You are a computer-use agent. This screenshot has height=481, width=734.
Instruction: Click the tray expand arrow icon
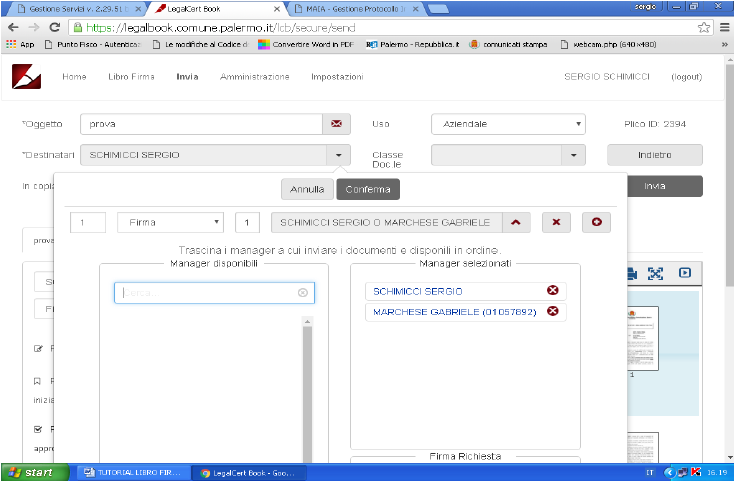(x=669, y=473)
